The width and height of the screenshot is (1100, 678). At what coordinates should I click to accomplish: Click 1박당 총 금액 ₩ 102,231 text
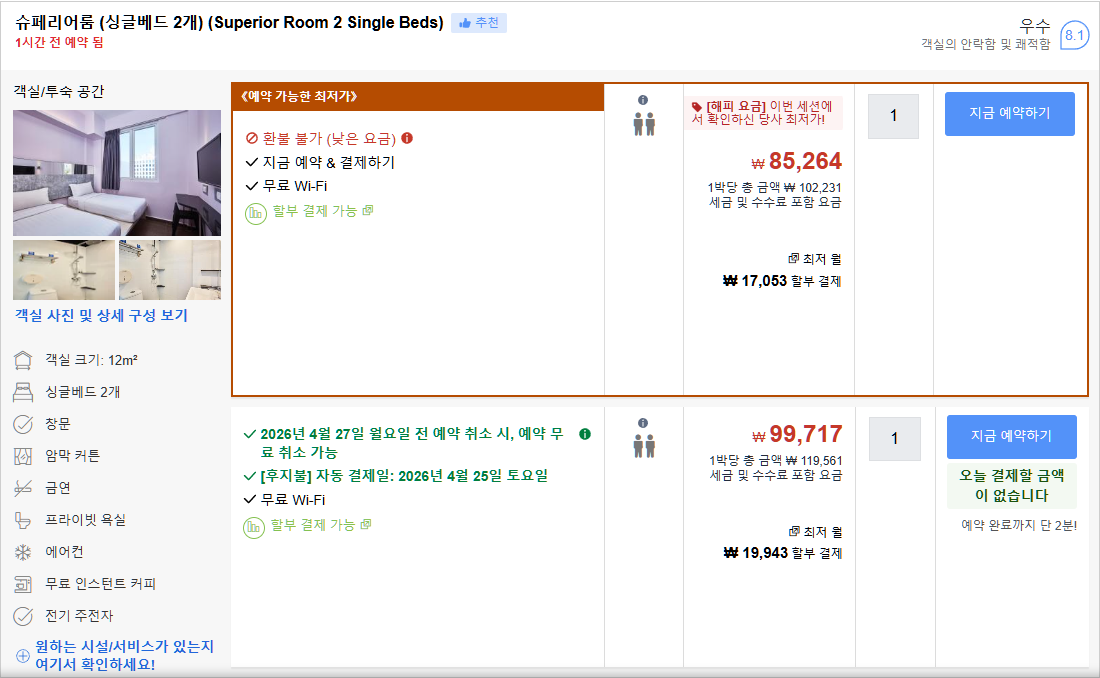click(774, 187)
